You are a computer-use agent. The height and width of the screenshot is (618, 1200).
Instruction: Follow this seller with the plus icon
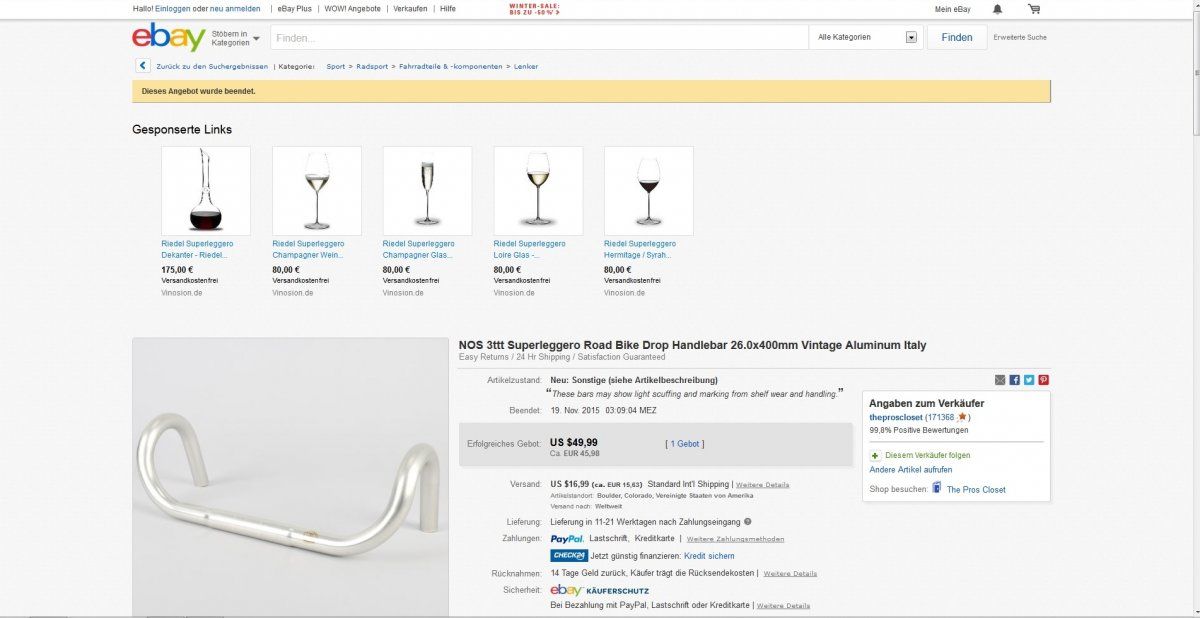click(875, 455)
